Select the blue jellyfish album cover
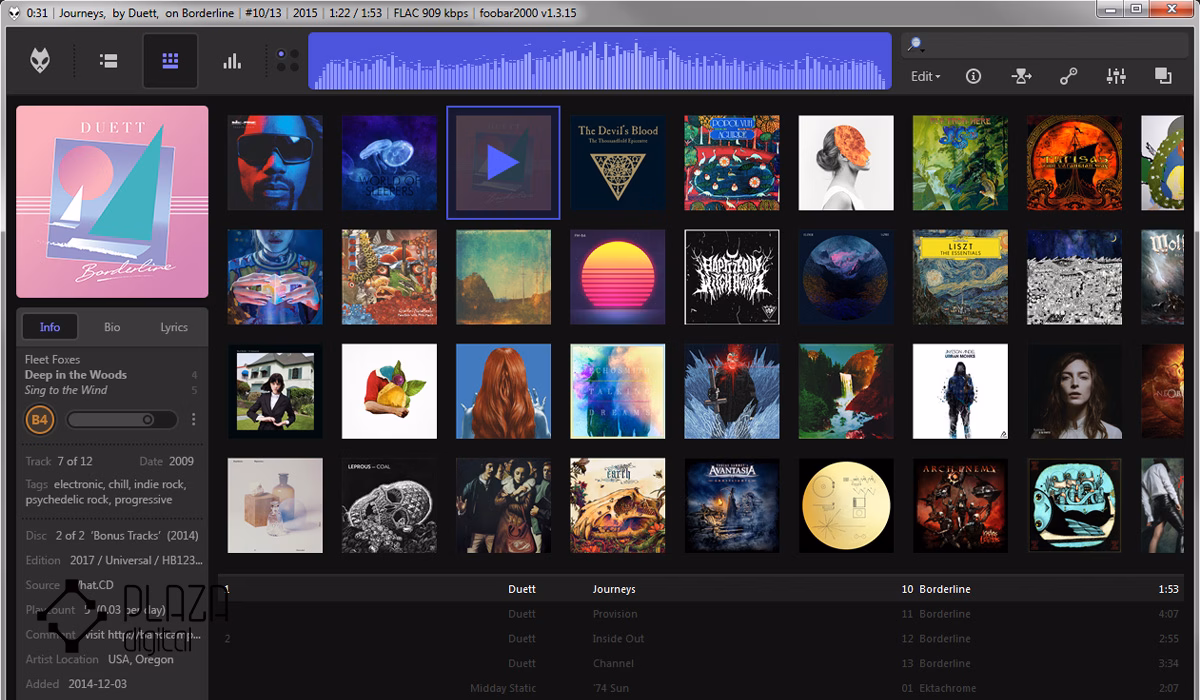 [x=390, y=163]
